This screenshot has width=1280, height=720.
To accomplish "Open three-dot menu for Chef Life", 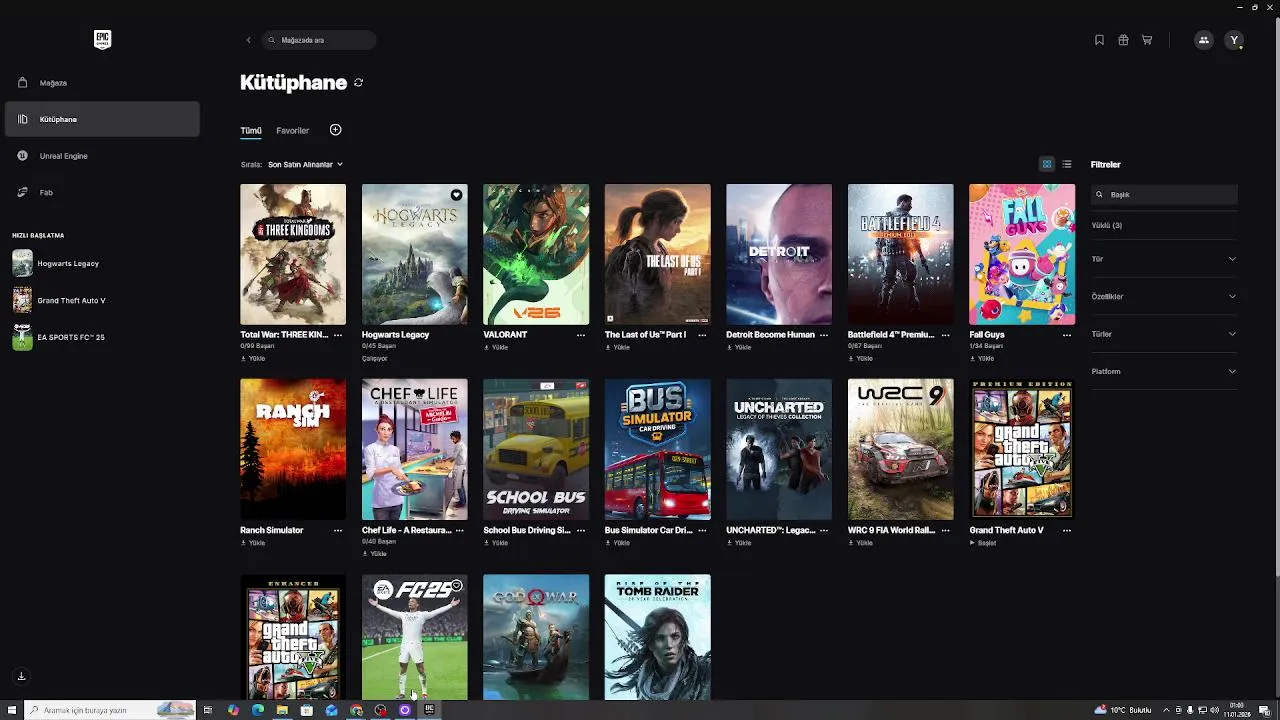I will pos(459,530).
